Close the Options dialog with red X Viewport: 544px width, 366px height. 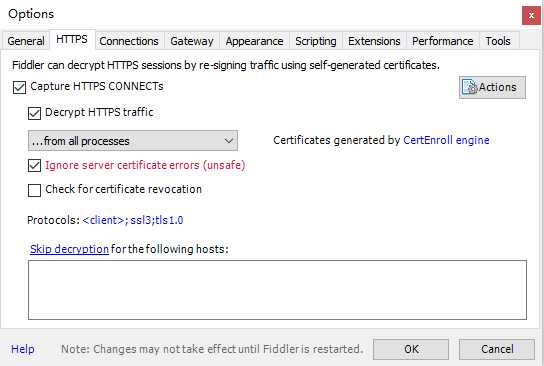click(x=531, y=16)
